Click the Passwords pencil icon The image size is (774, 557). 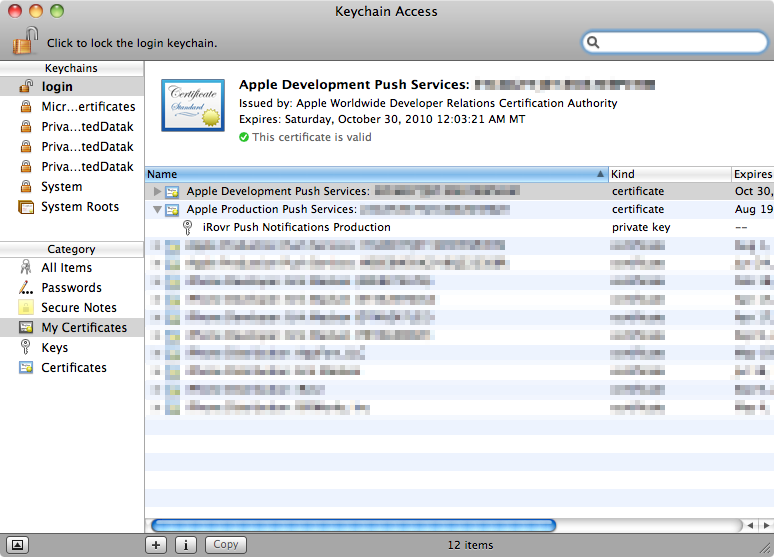click(x=26, y=287)
